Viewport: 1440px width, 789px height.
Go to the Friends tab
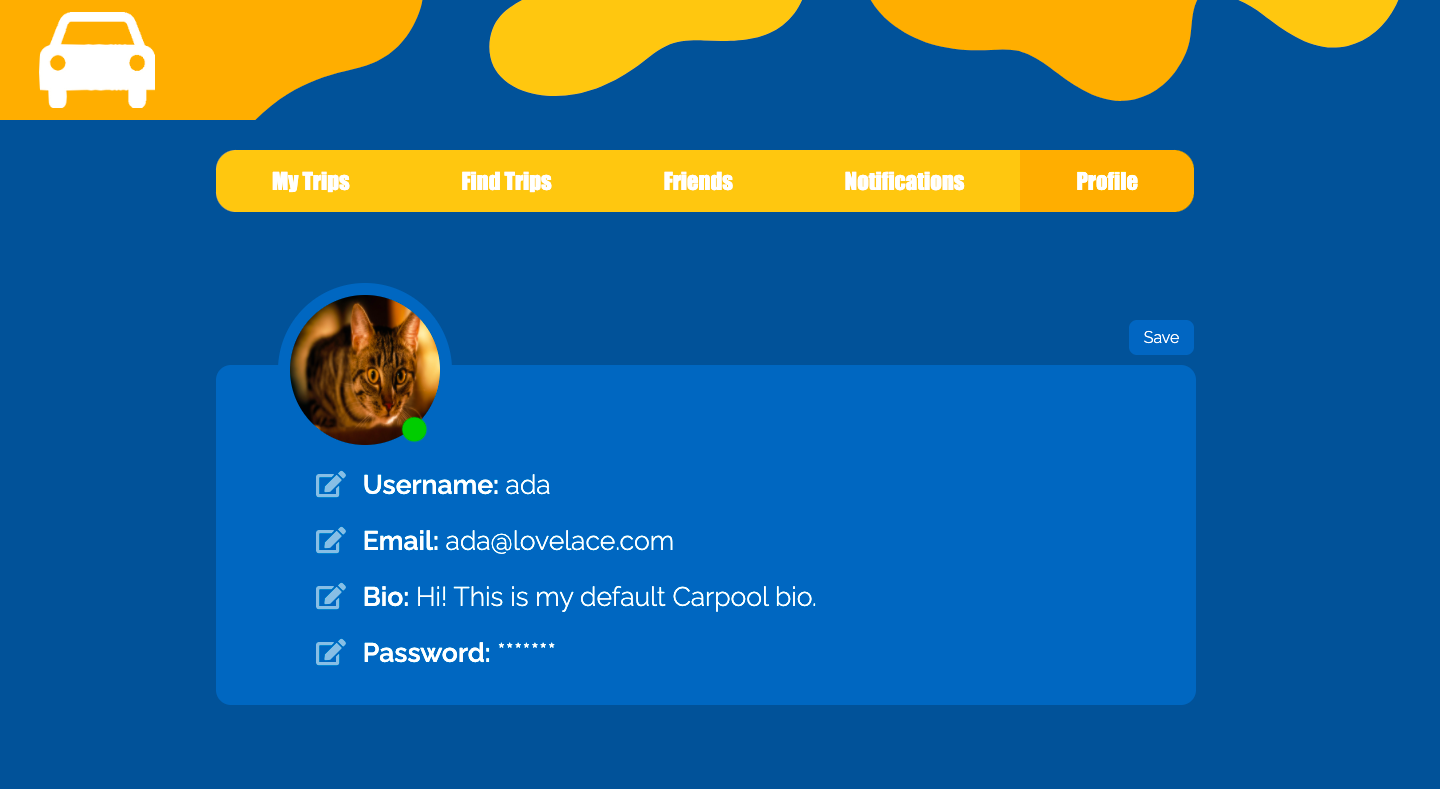698,181
